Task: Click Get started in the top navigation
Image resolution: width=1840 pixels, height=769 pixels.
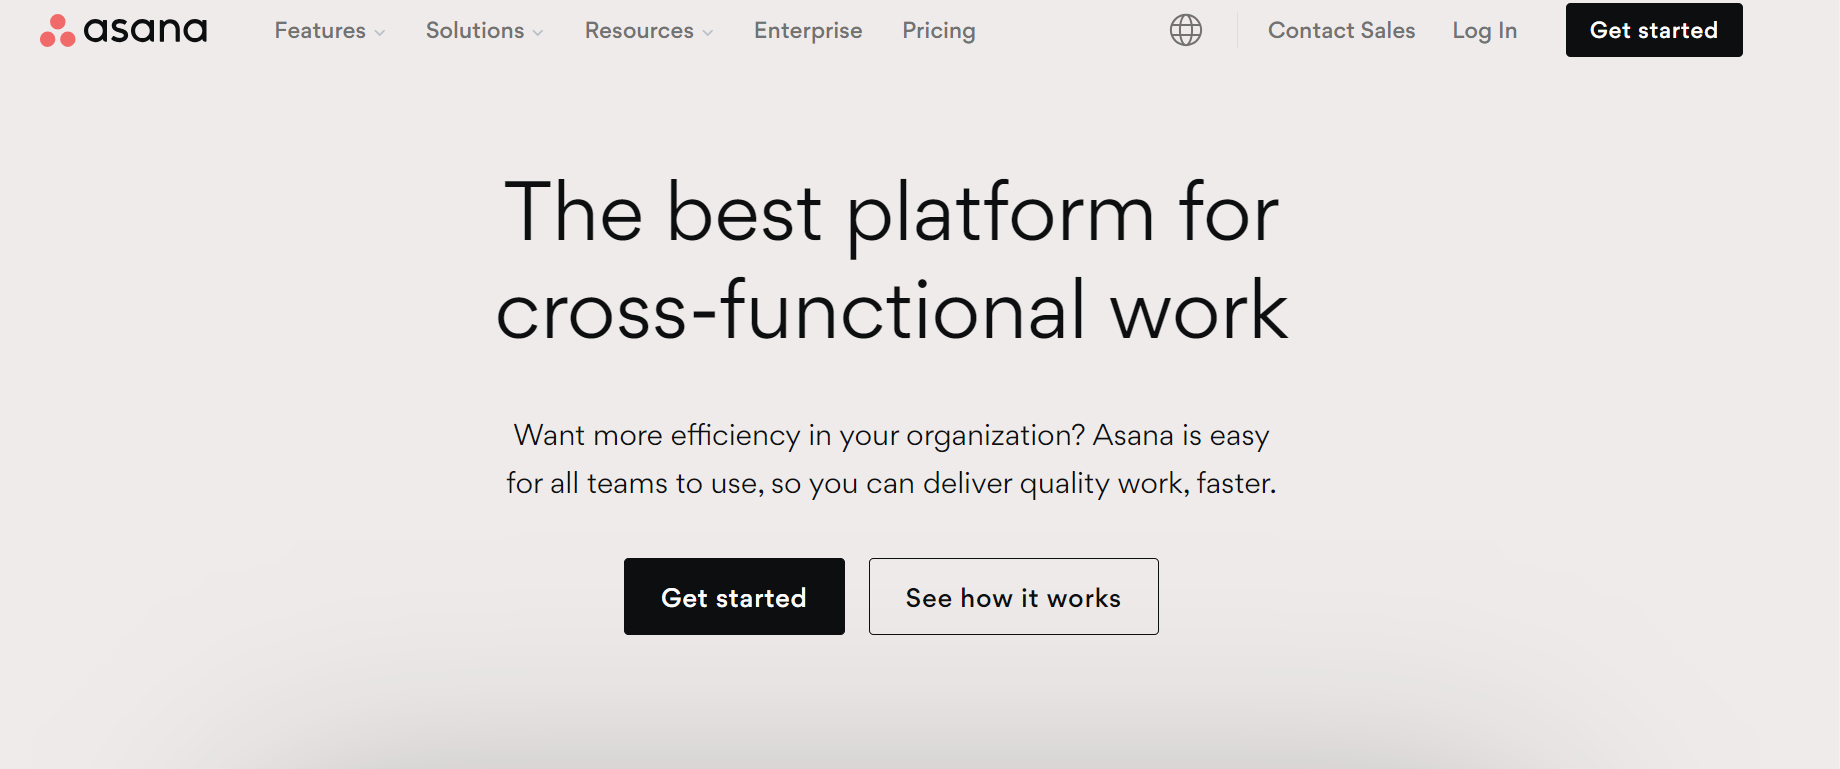Action: [x=1654, y=30]
